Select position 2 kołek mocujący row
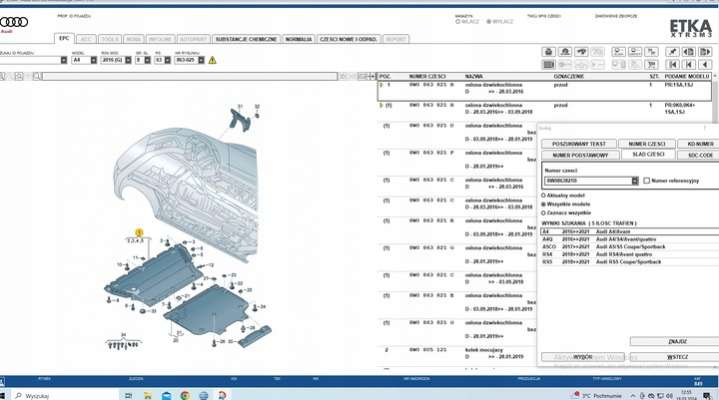Image resolution: width=719 pixels, height=400 pixels. (456, 353)
